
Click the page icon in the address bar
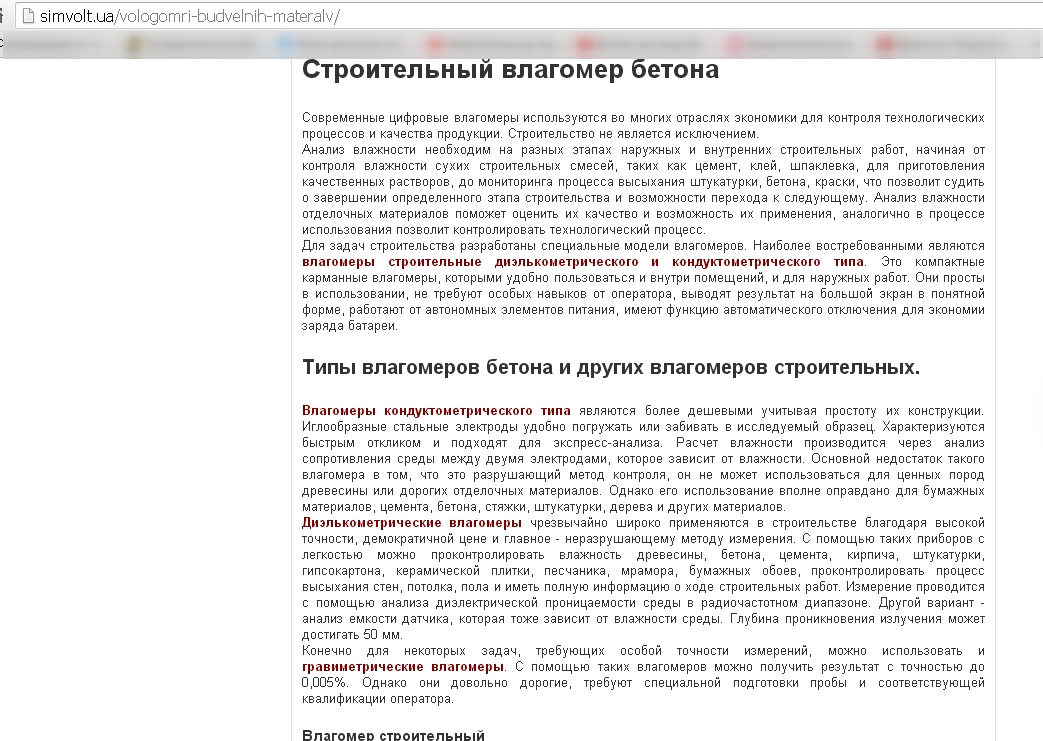coord(28,17)
